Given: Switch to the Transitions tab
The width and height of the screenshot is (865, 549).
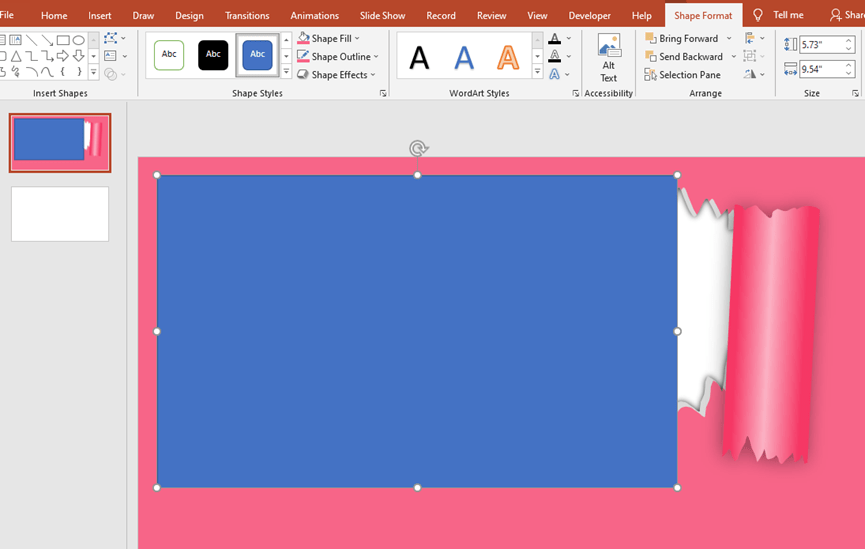Looking at the screenshot, I should (247, 15).
